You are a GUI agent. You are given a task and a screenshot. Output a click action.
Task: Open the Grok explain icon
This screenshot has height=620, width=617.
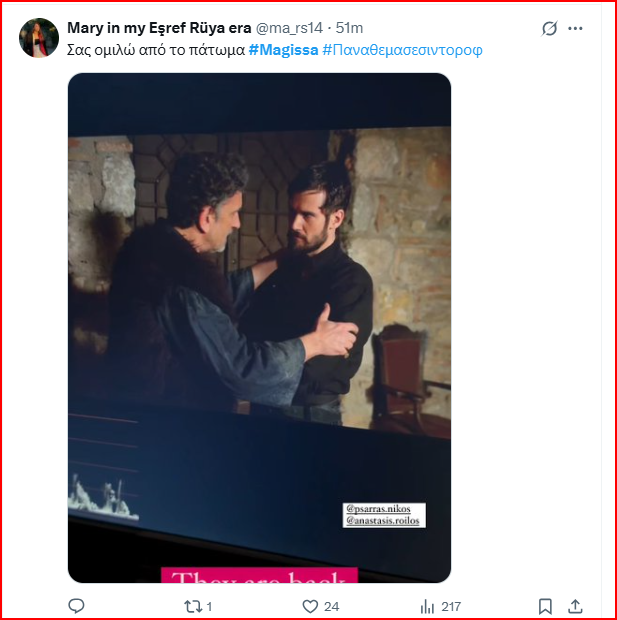tap(549, 29)
